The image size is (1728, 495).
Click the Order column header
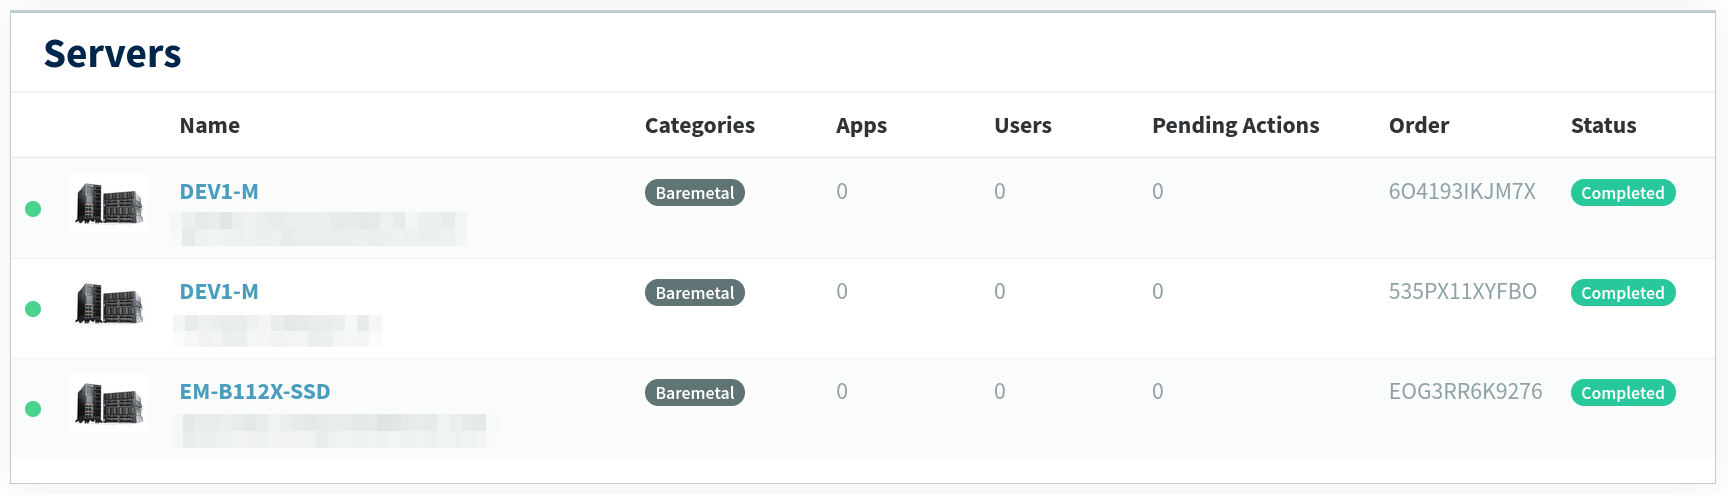[1418, 126]
